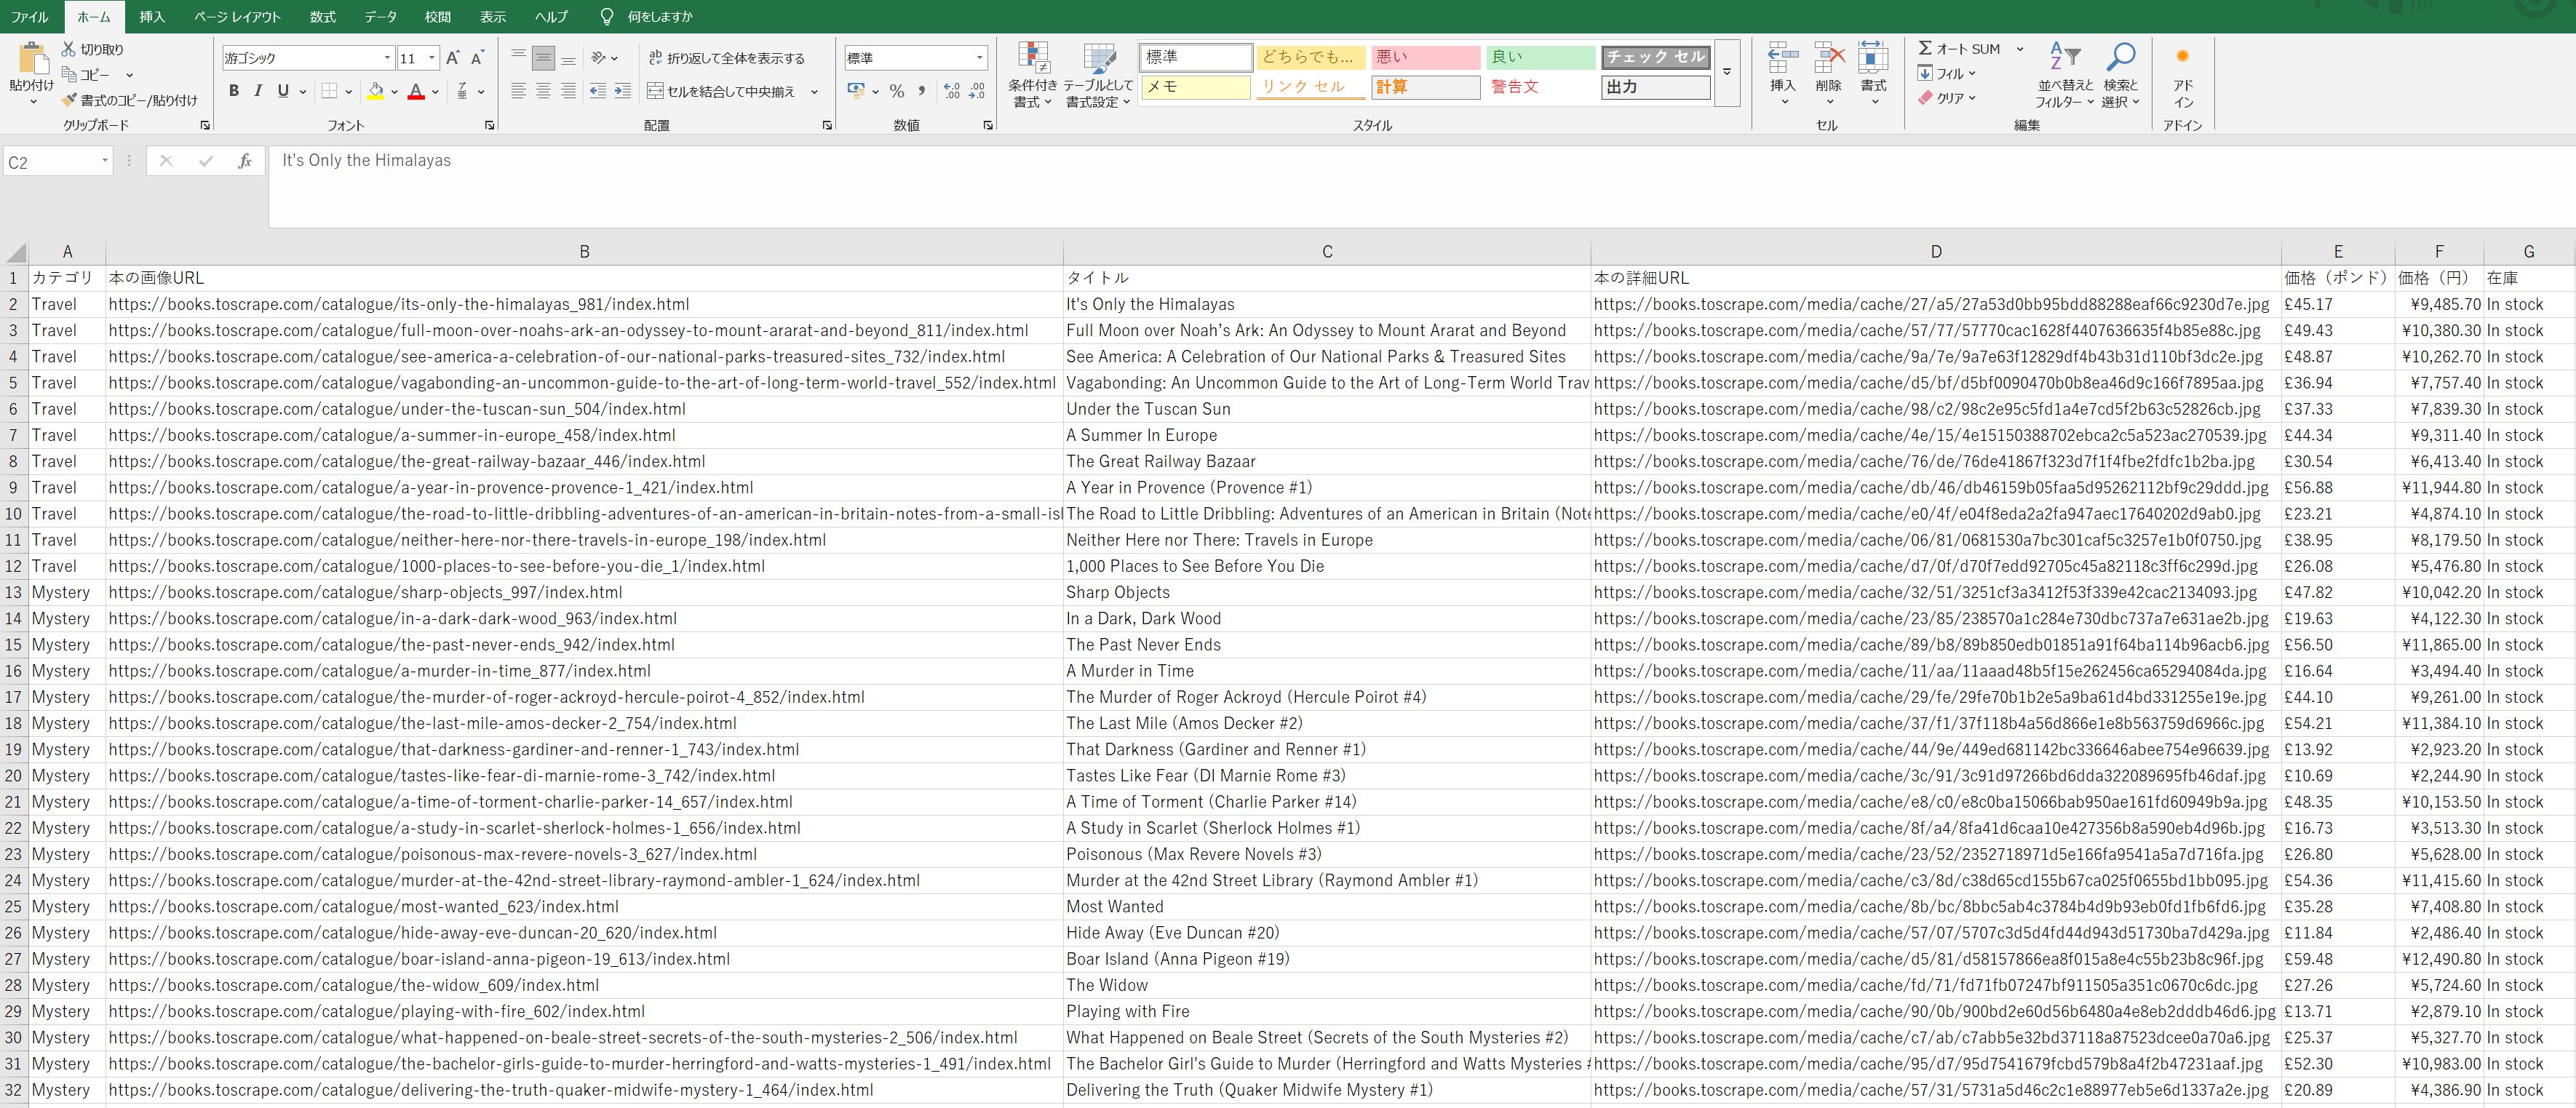Click the Sort and Filter icon

pyautogui.click(x=2064, y=58)
